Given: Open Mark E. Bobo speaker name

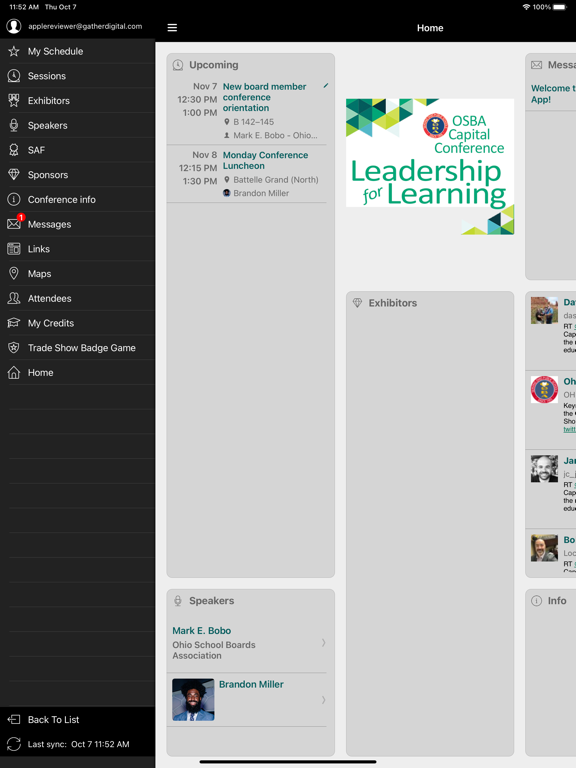Looking at the screenshot, I should 201,630.
